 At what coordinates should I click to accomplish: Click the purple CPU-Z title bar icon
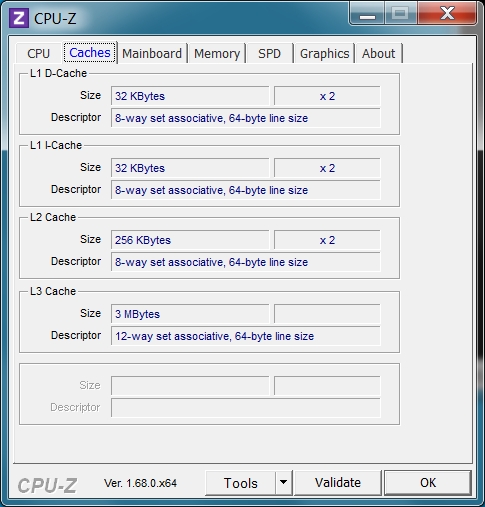[19, 18]
